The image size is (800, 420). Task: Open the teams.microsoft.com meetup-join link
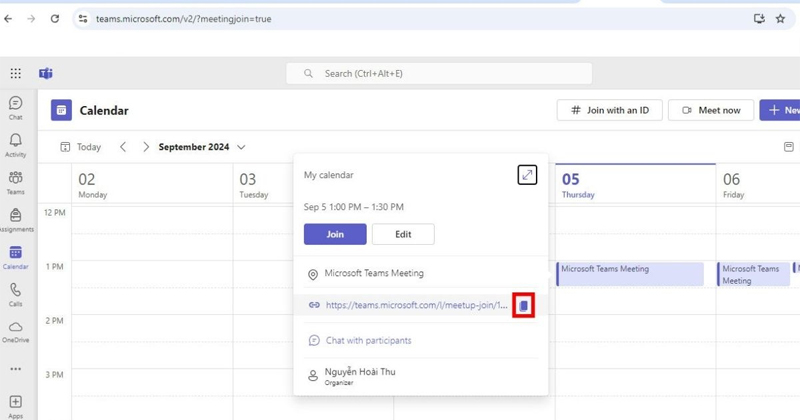point(416,305)
